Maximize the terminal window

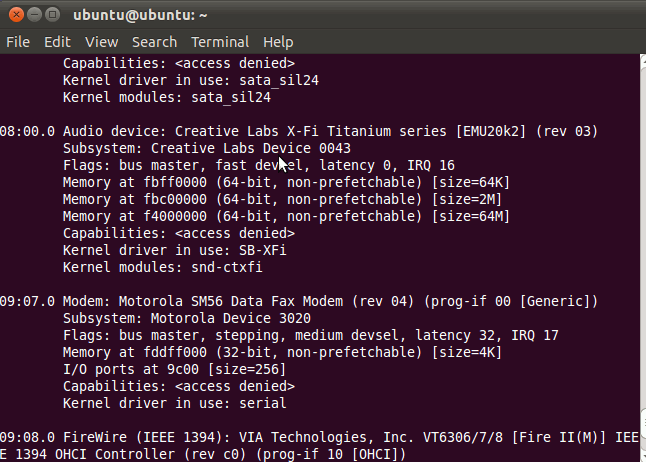52,15
